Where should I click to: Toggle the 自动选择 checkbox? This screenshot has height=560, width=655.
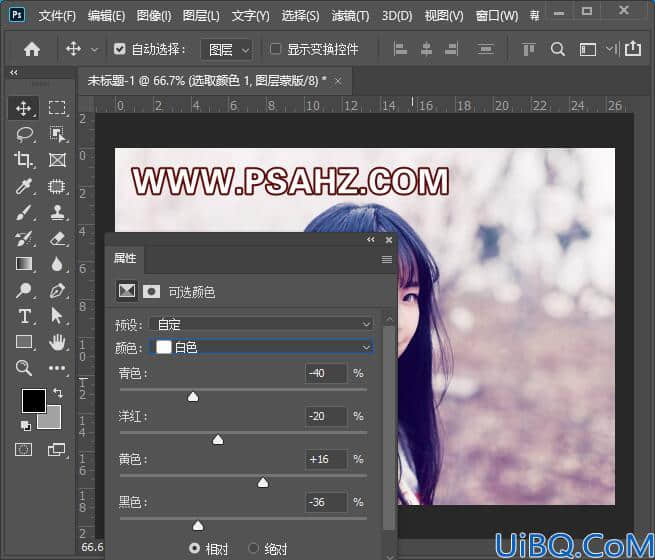pyautogui.click(x=119, y=49)
